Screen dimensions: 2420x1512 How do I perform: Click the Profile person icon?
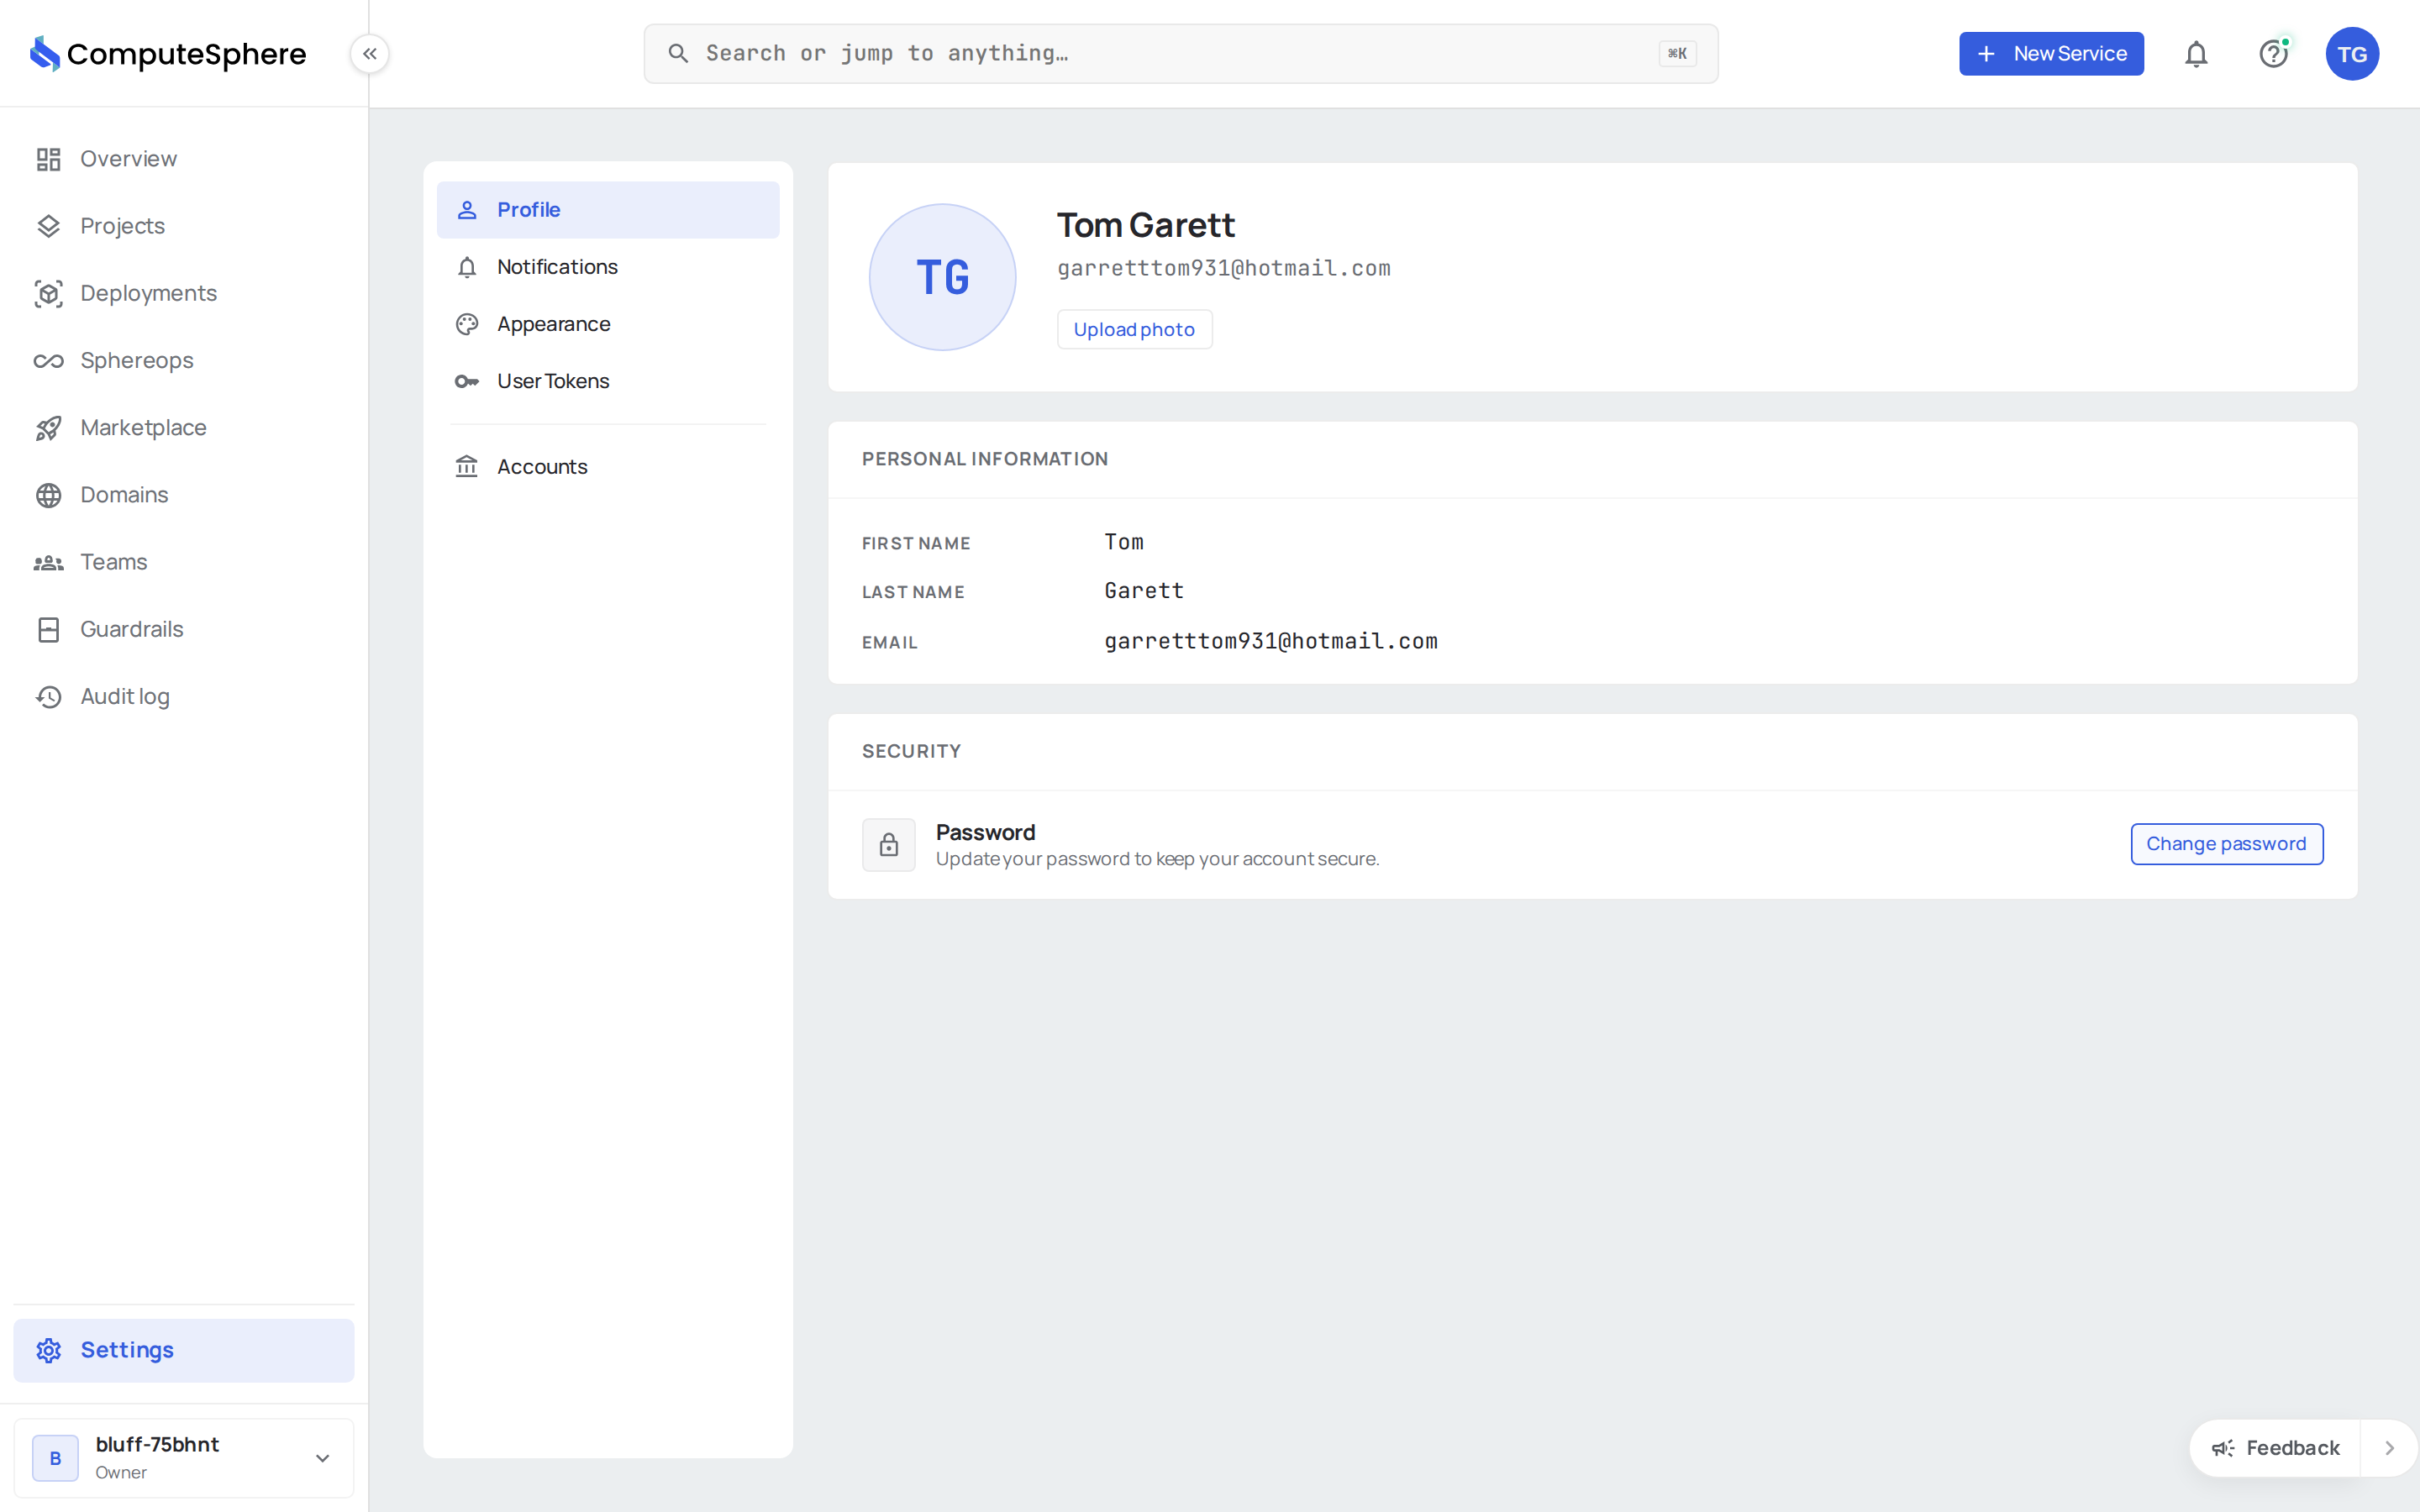point(467,210)
